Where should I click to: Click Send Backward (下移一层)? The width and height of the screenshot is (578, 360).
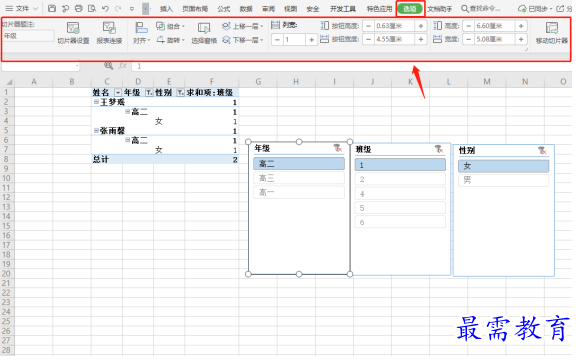click(242, 40)
